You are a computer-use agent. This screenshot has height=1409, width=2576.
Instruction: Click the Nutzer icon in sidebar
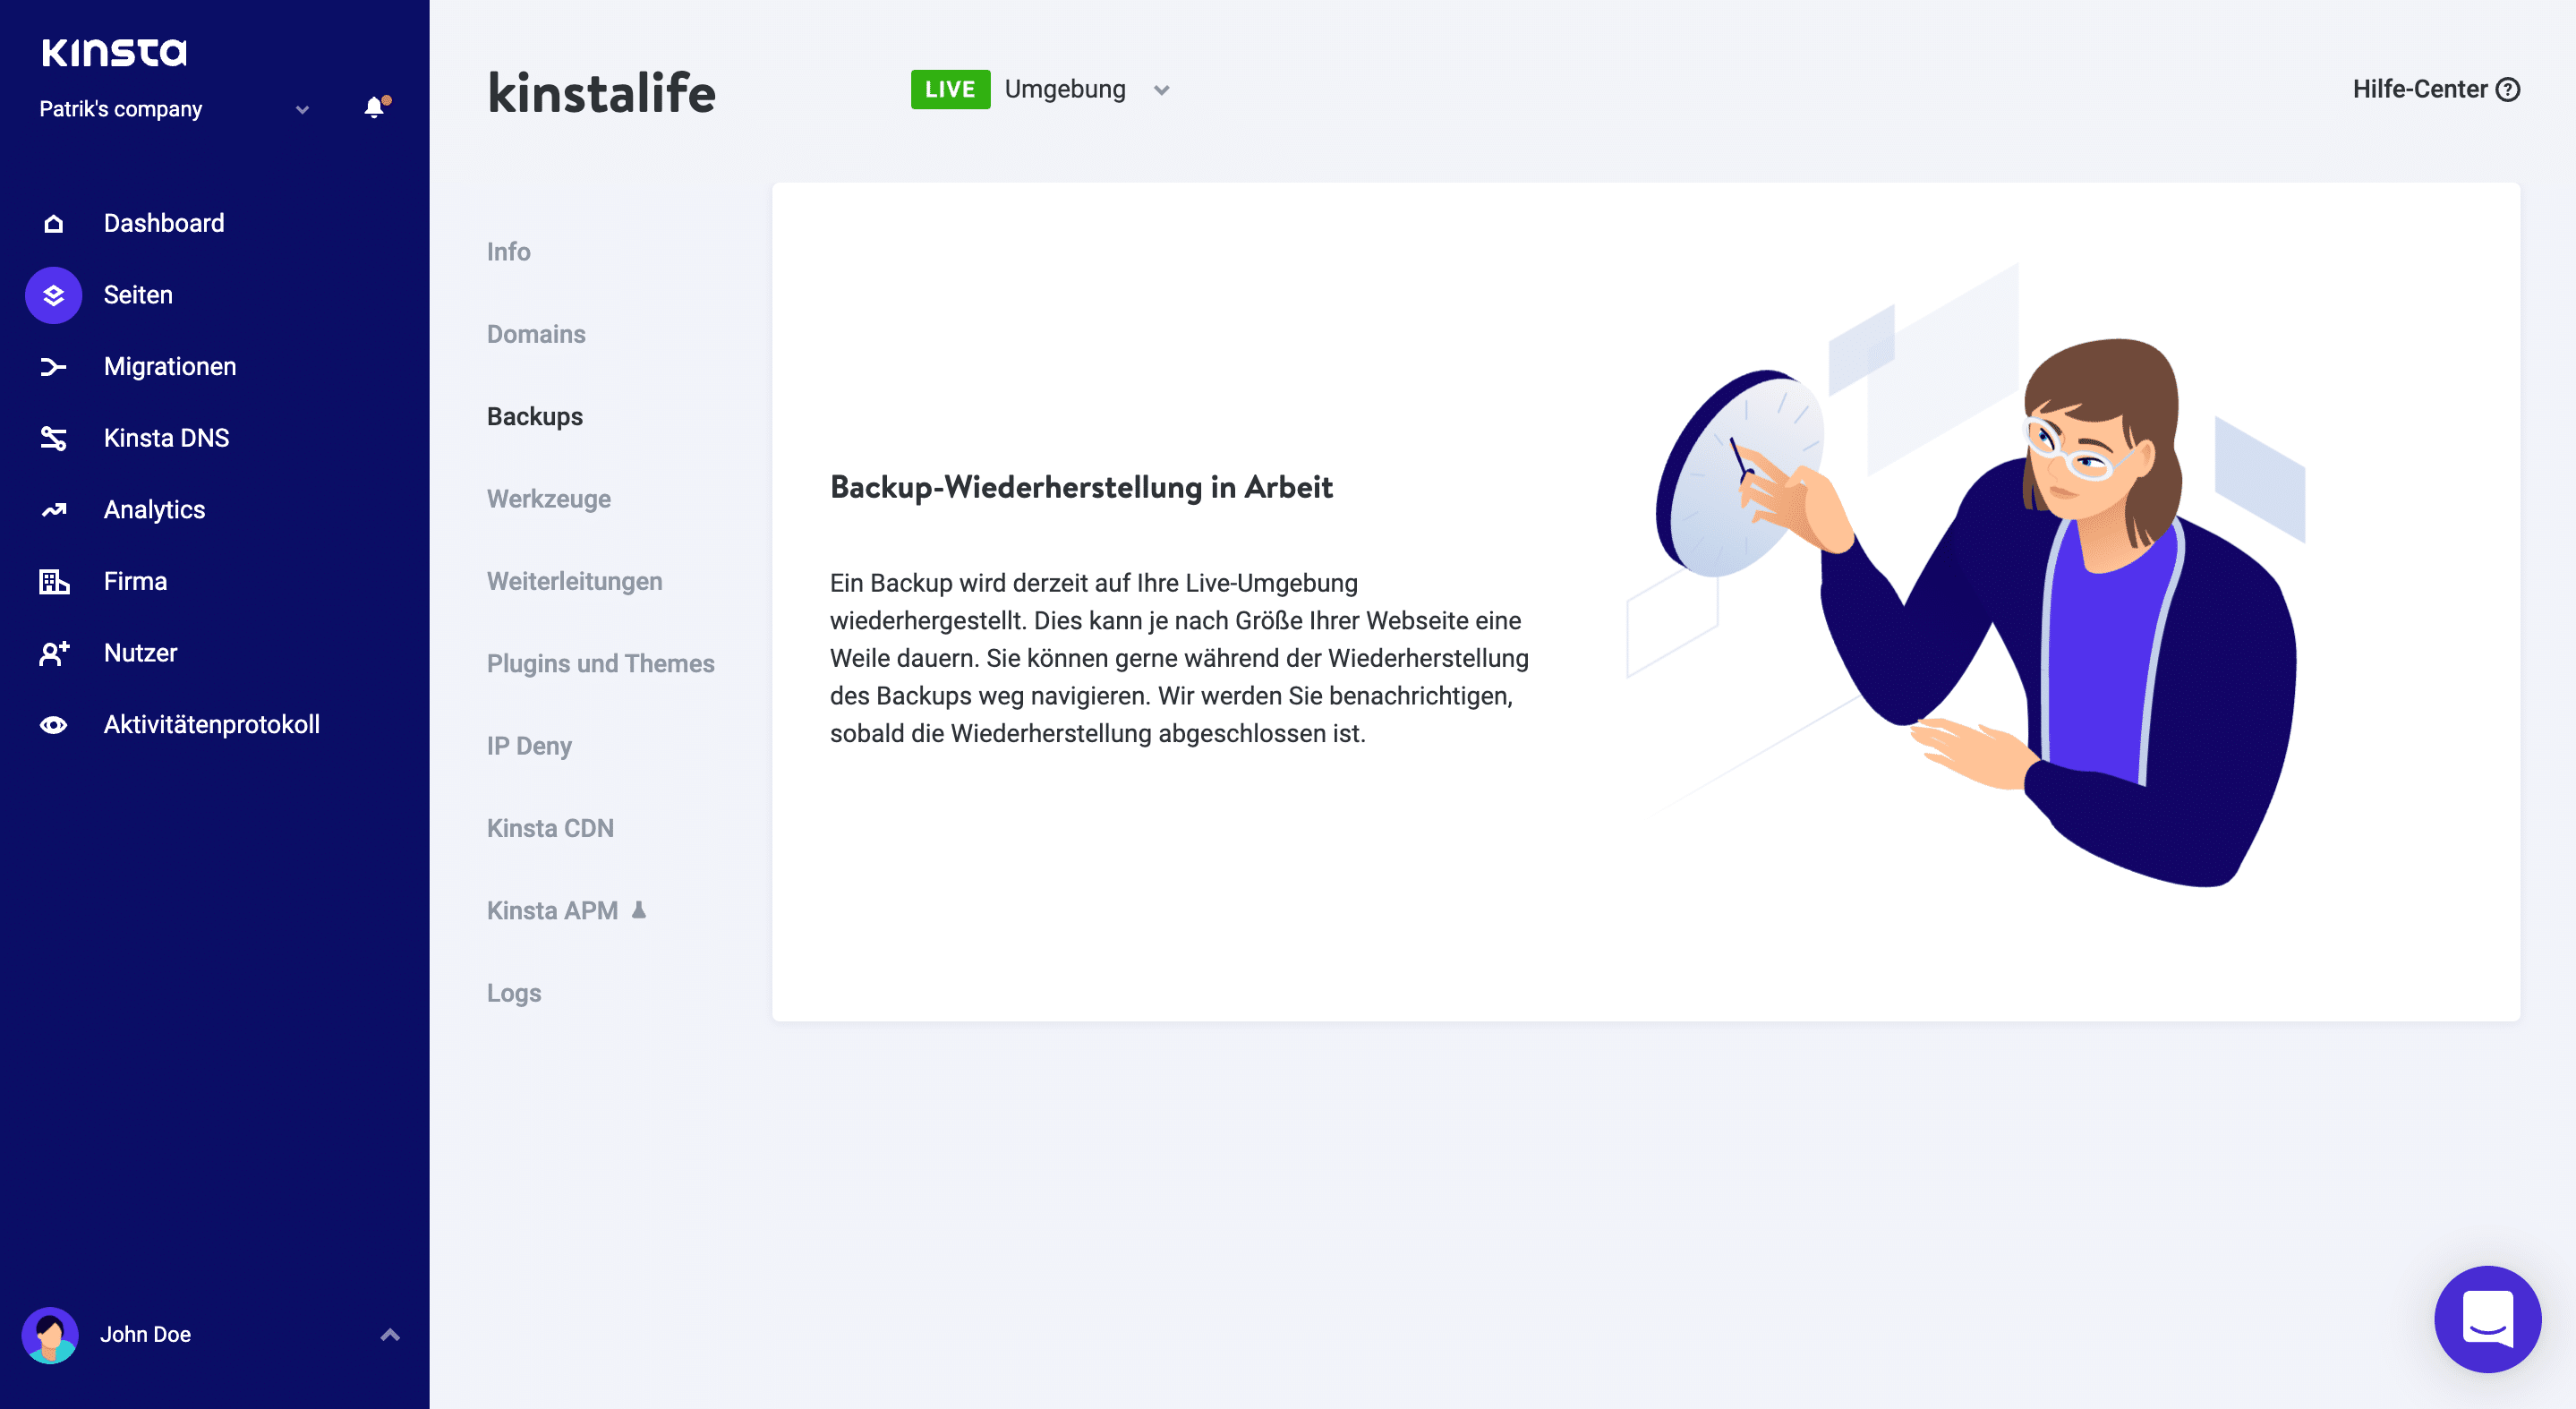click(x=50, y=653)
